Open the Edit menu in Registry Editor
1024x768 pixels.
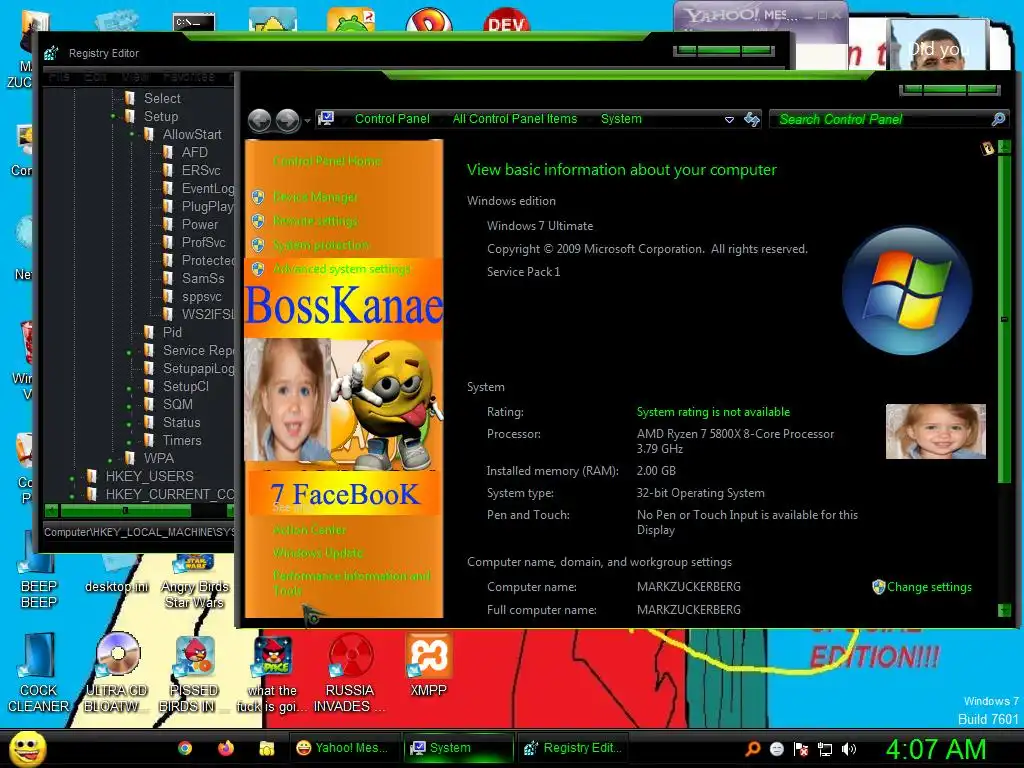[95, 77]
